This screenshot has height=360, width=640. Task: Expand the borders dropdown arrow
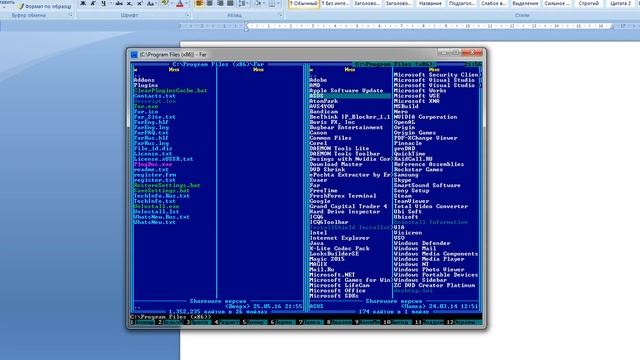coord(278,3)
